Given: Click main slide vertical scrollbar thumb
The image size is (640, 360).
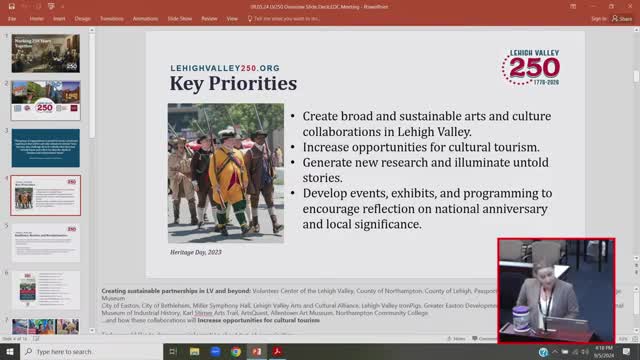Looking at the screenshot, I should [x=636, y=76].
